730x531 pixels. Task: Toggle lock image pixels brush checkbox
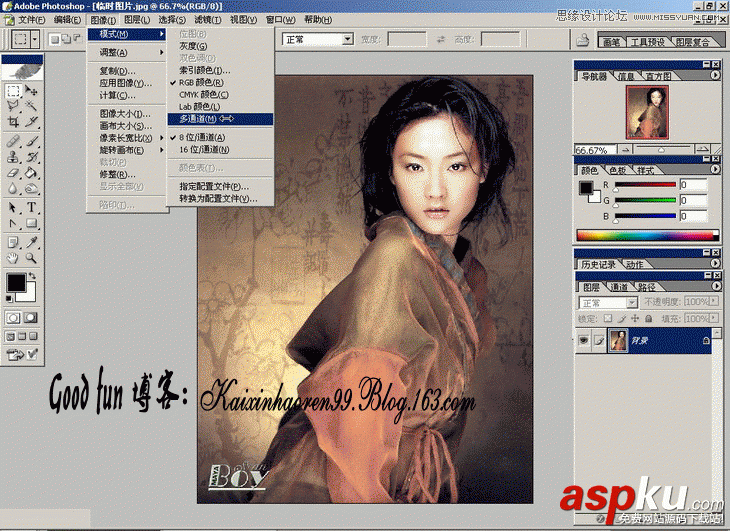click(x=622, y=318)
